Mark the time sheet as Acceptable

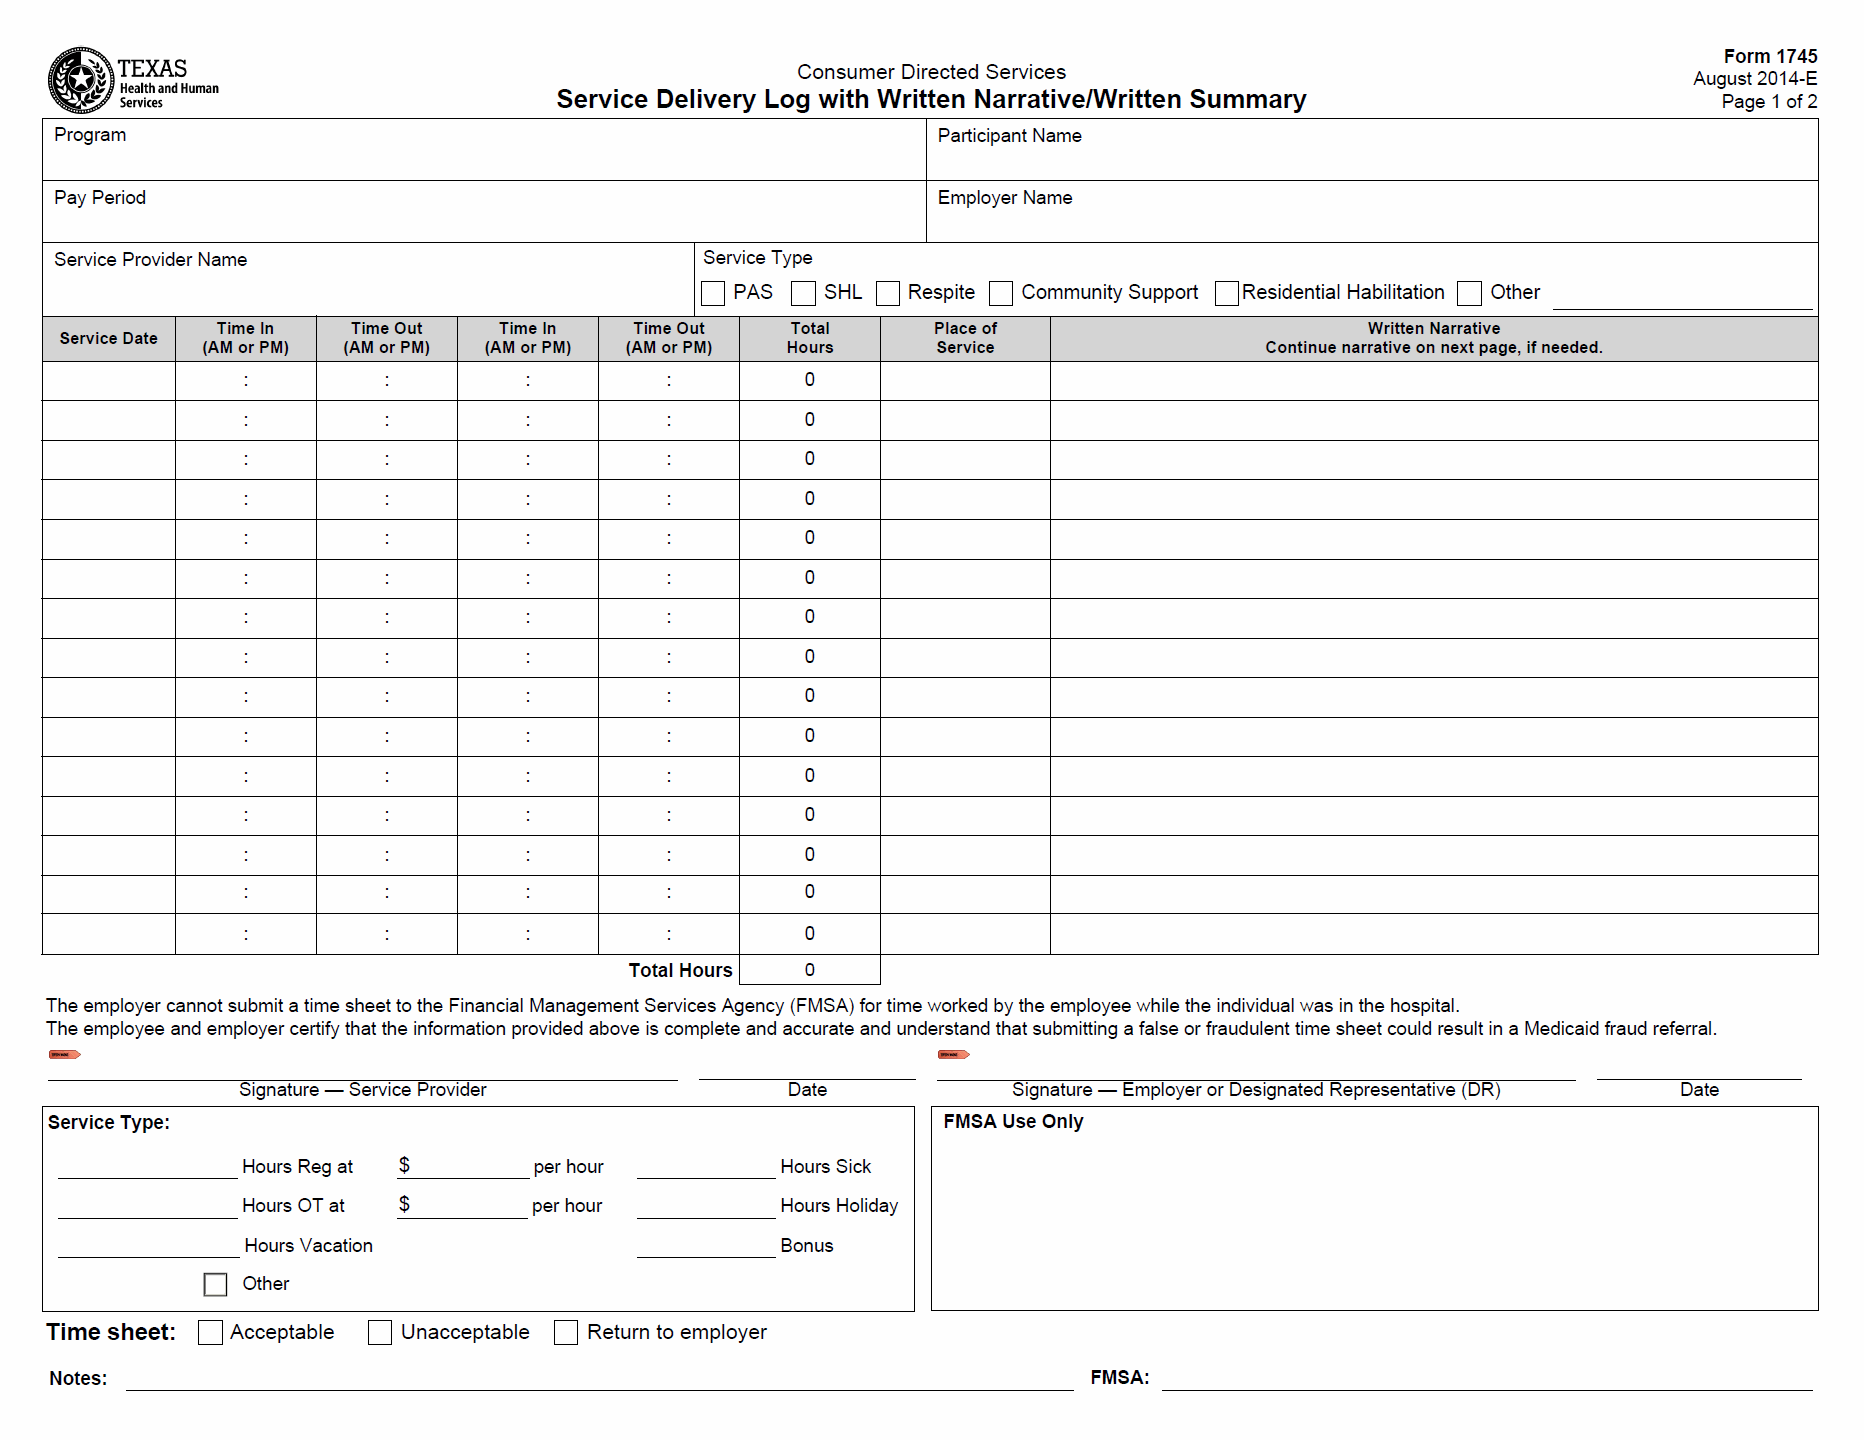pos(210,1333)
